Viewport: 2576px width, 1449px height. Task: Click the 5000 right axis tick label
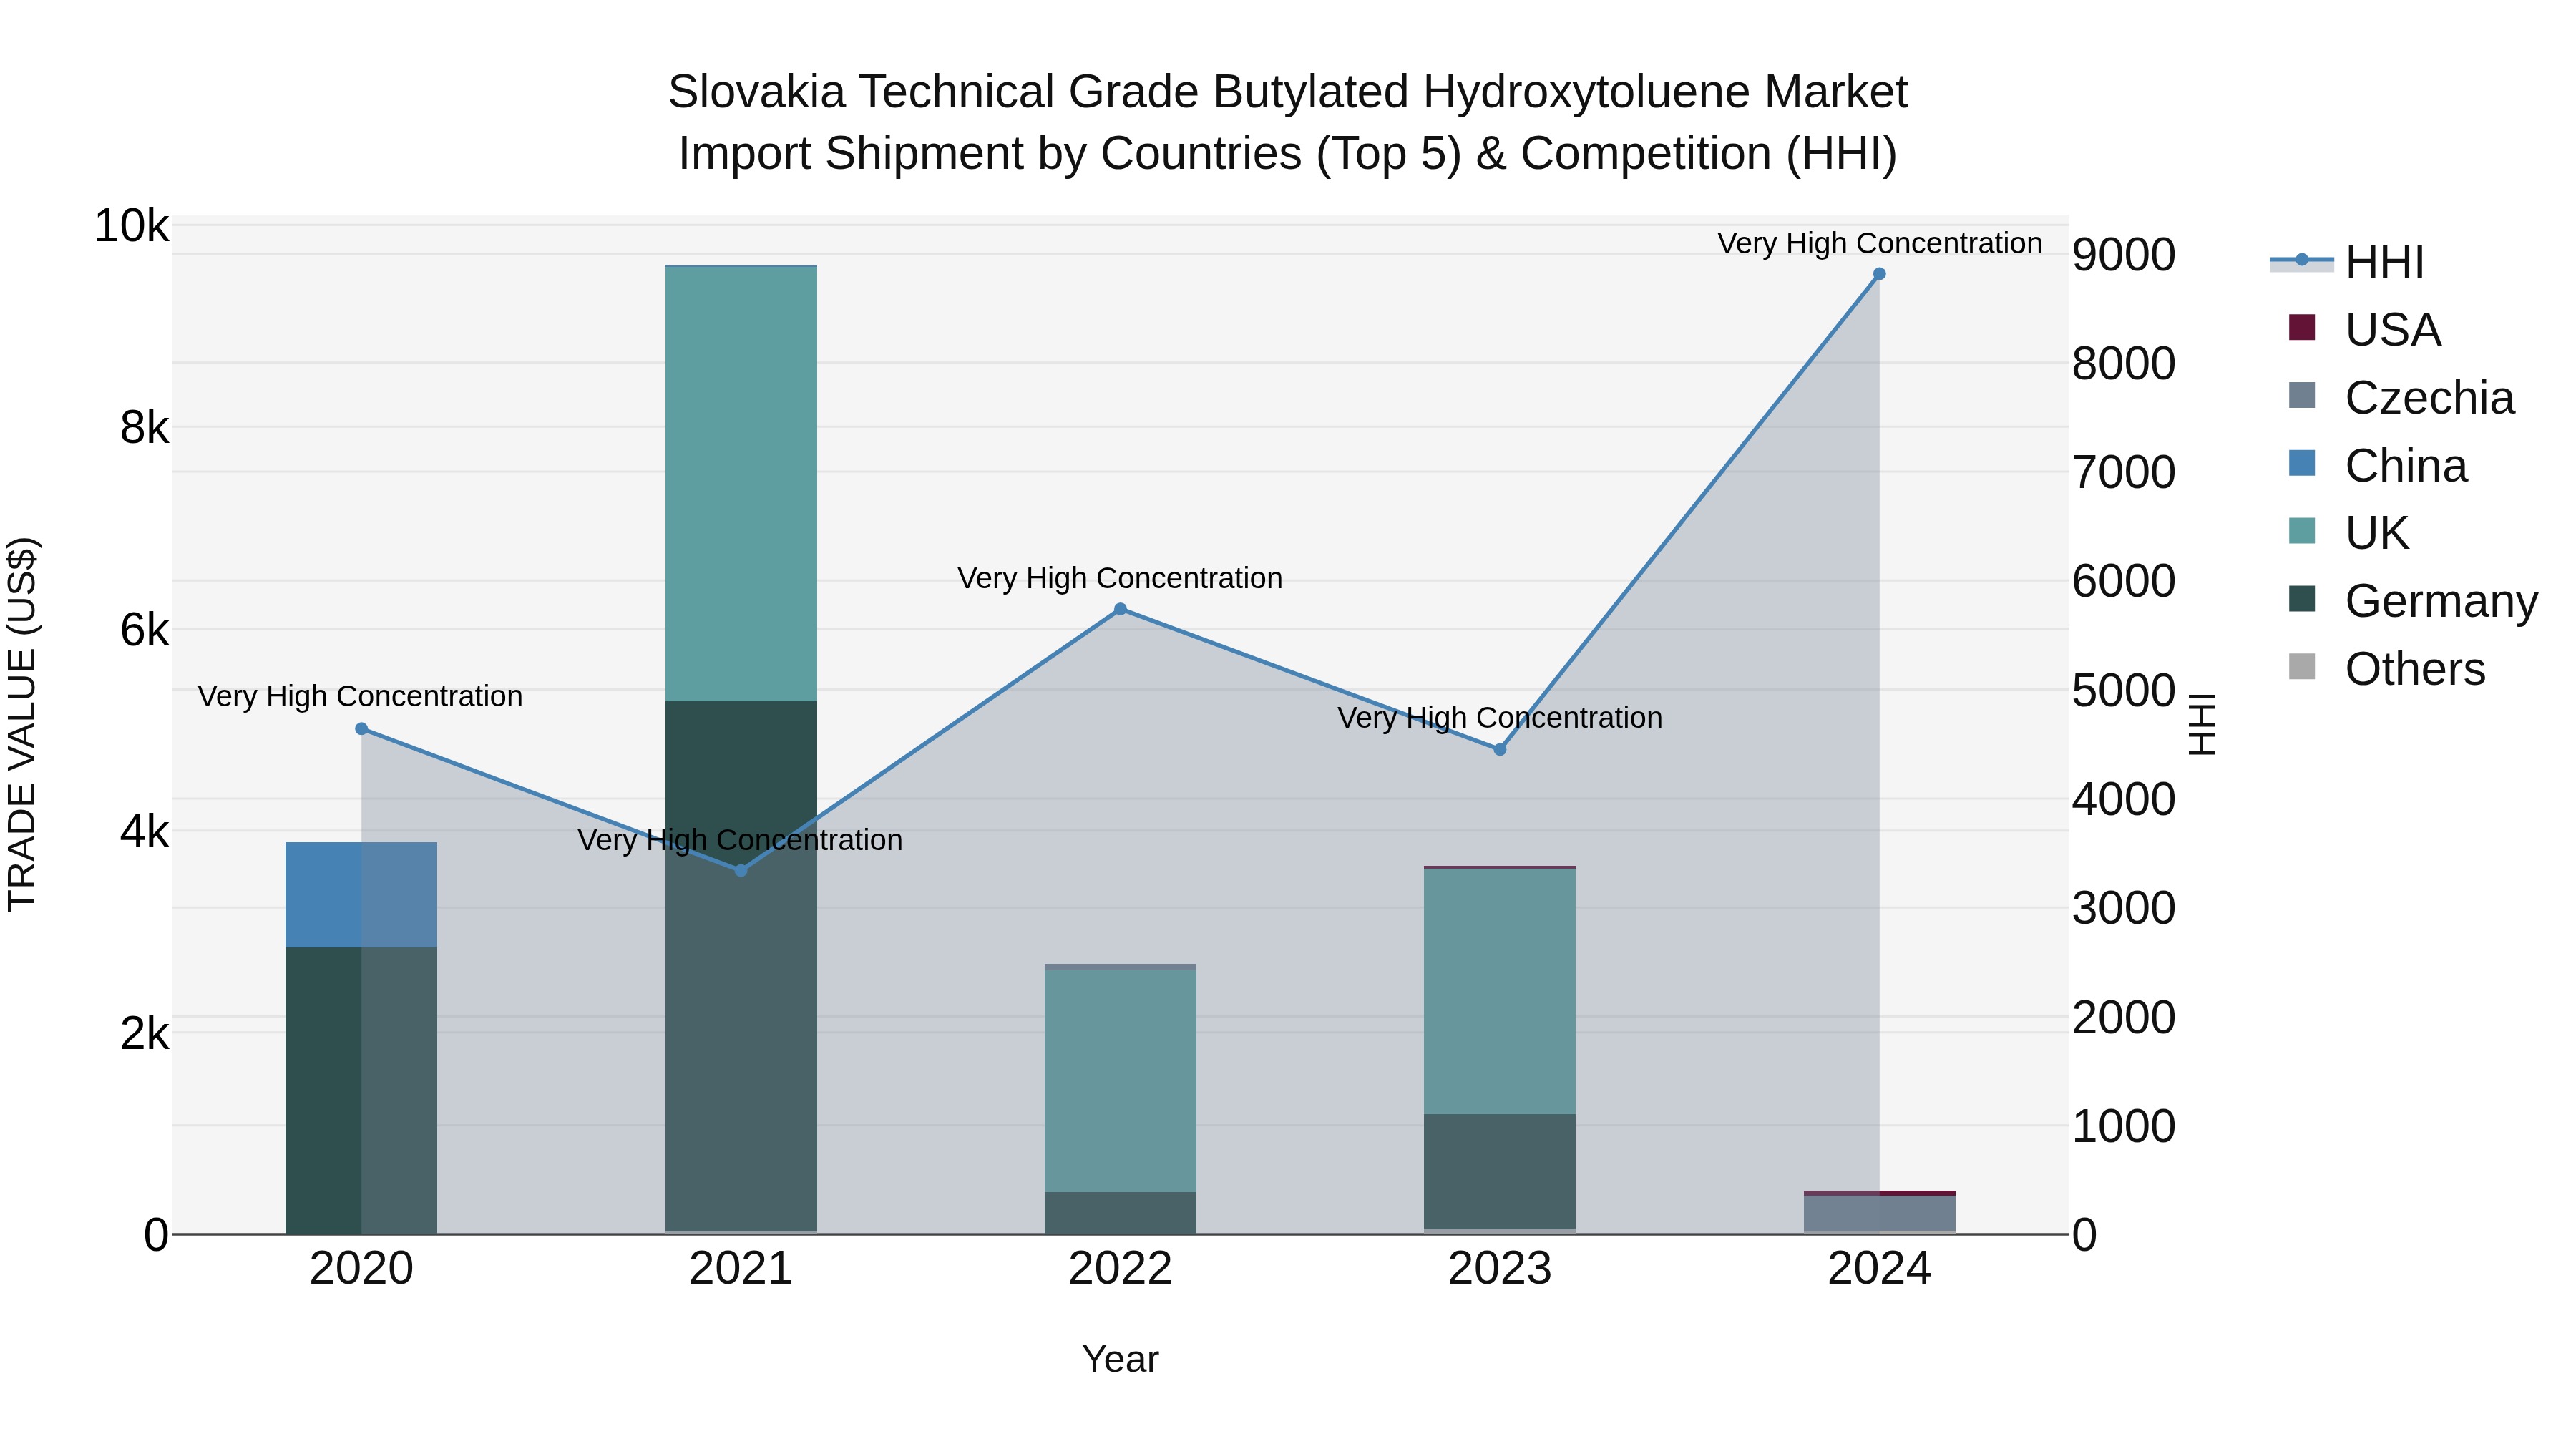pyautogui.click(x=2123, y=691)
